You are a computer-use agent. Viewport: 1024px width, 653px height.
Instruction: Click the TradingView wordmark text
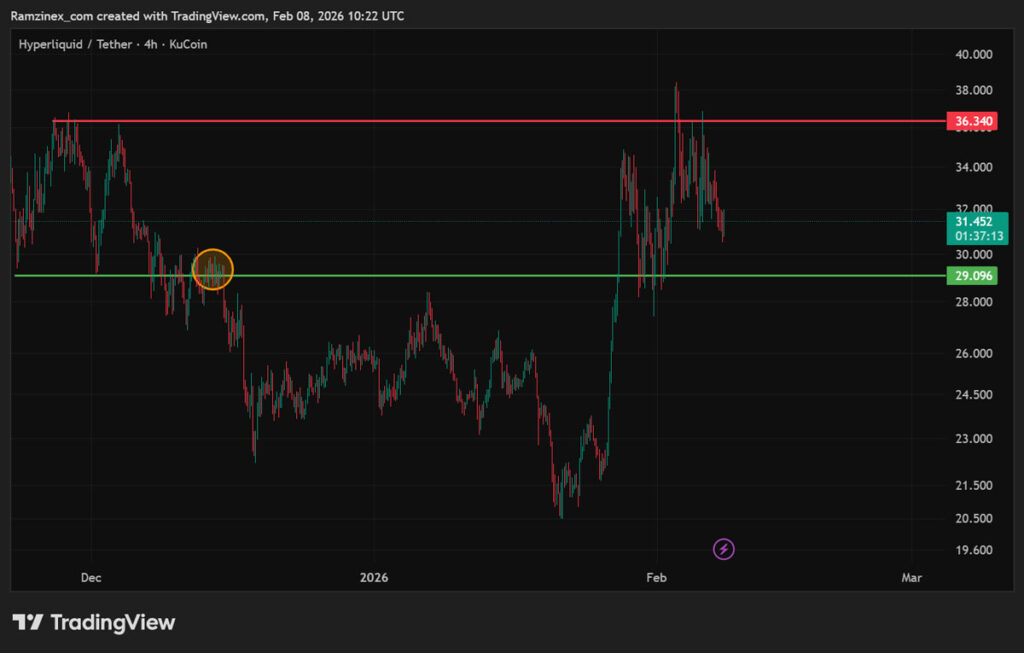[x=112, y=622]
